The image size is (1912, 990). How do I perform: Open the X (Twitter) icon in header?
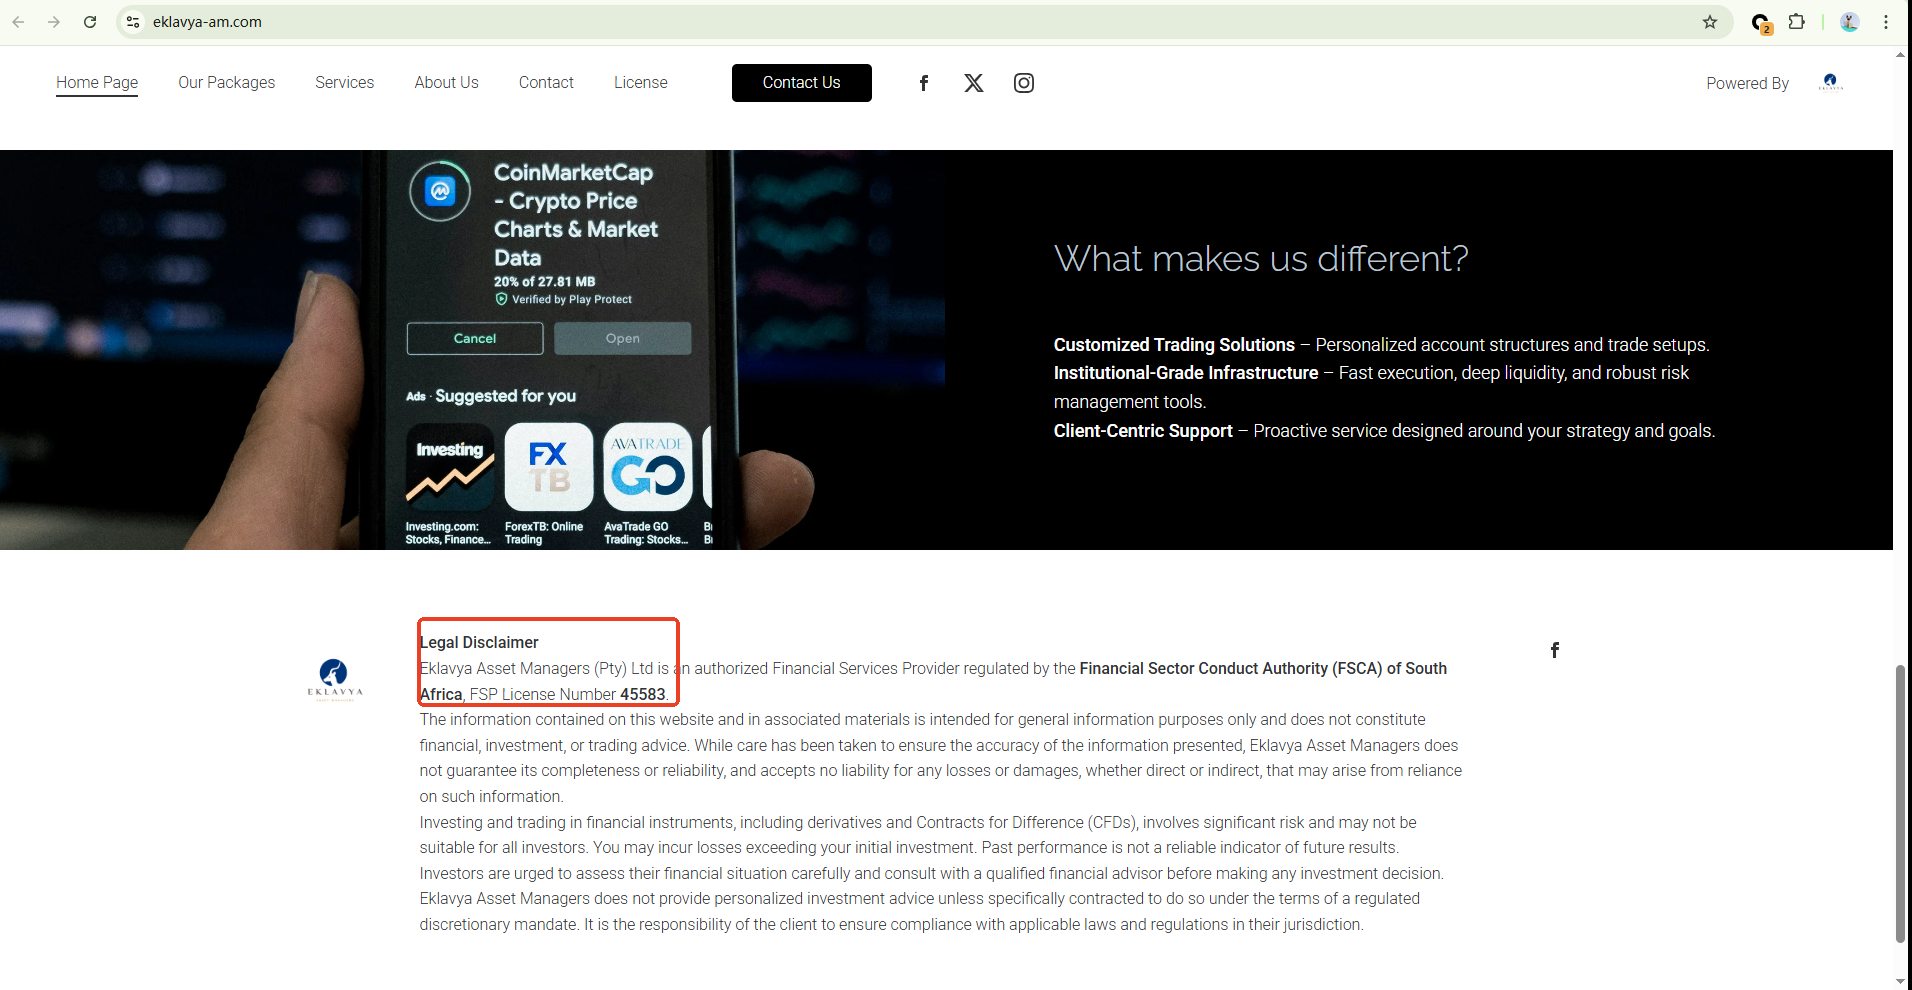(974, 83)
